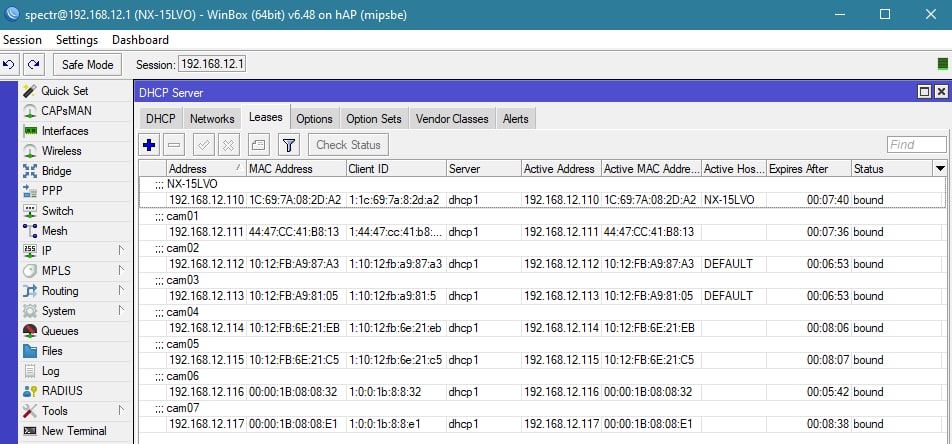The image size is (952, 444).
Task: Close the DHCP Server inner window
Action: coord(940,92)
